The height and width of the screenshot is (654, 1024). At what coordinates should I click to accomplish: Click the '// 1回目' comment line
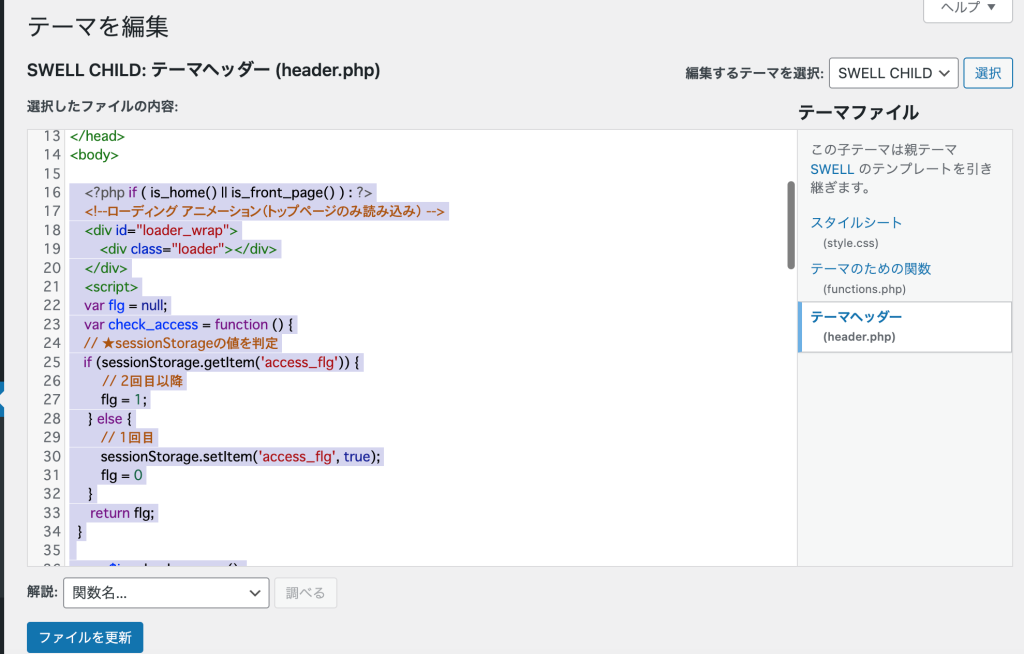[x=127, y=437]
